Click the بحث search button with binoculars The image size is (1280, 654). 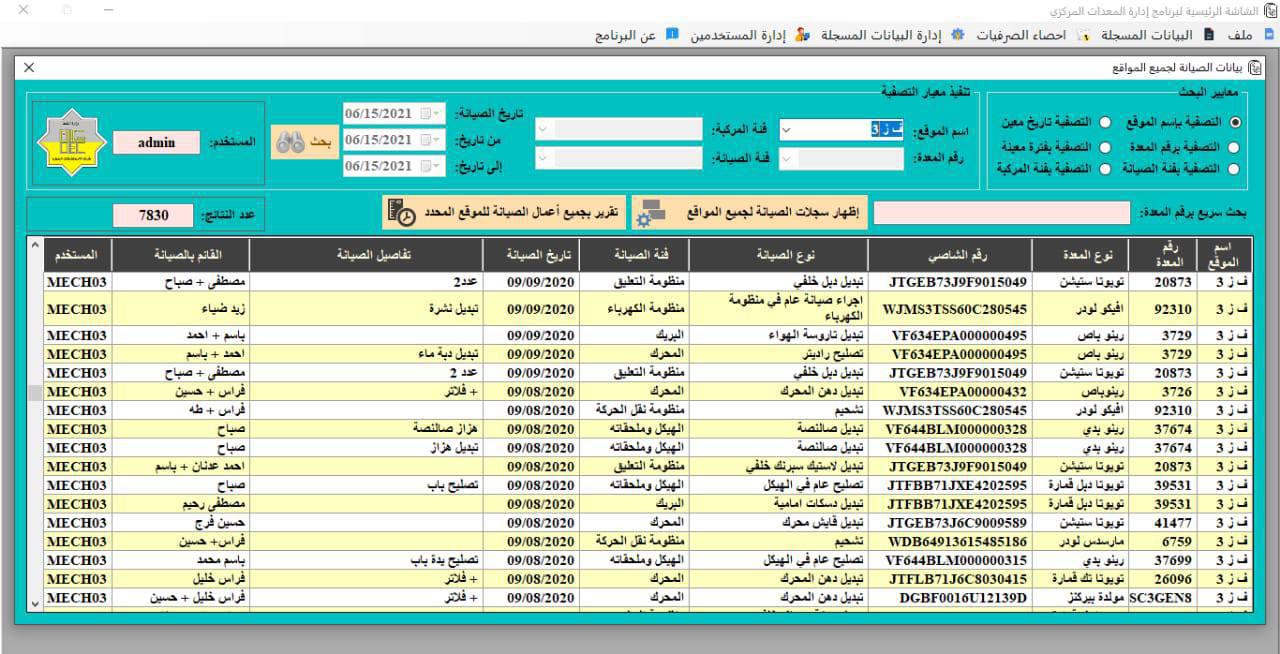click(305, 143)
